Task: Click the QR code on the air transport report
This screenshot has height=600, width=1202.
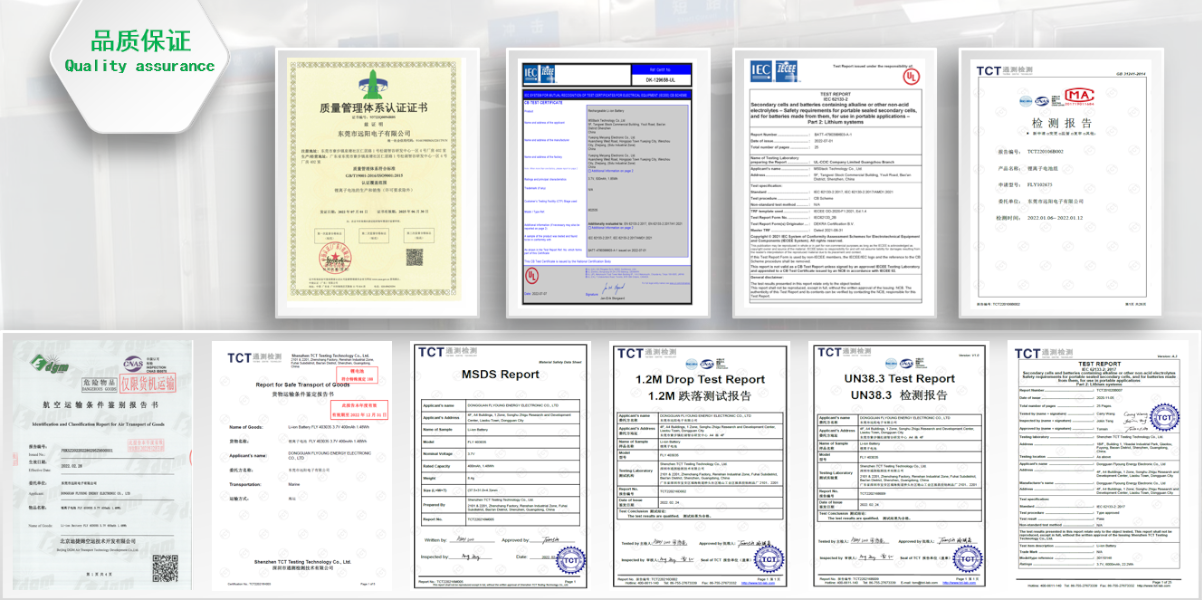Action: coord(165,567)
